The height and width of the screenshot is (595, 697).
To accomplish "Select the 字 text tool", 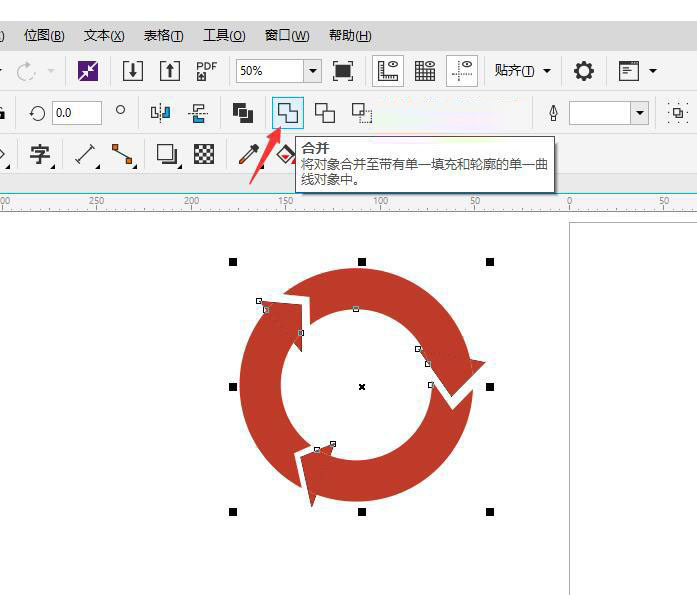I will pyautogui.click(x=40, y=155).
